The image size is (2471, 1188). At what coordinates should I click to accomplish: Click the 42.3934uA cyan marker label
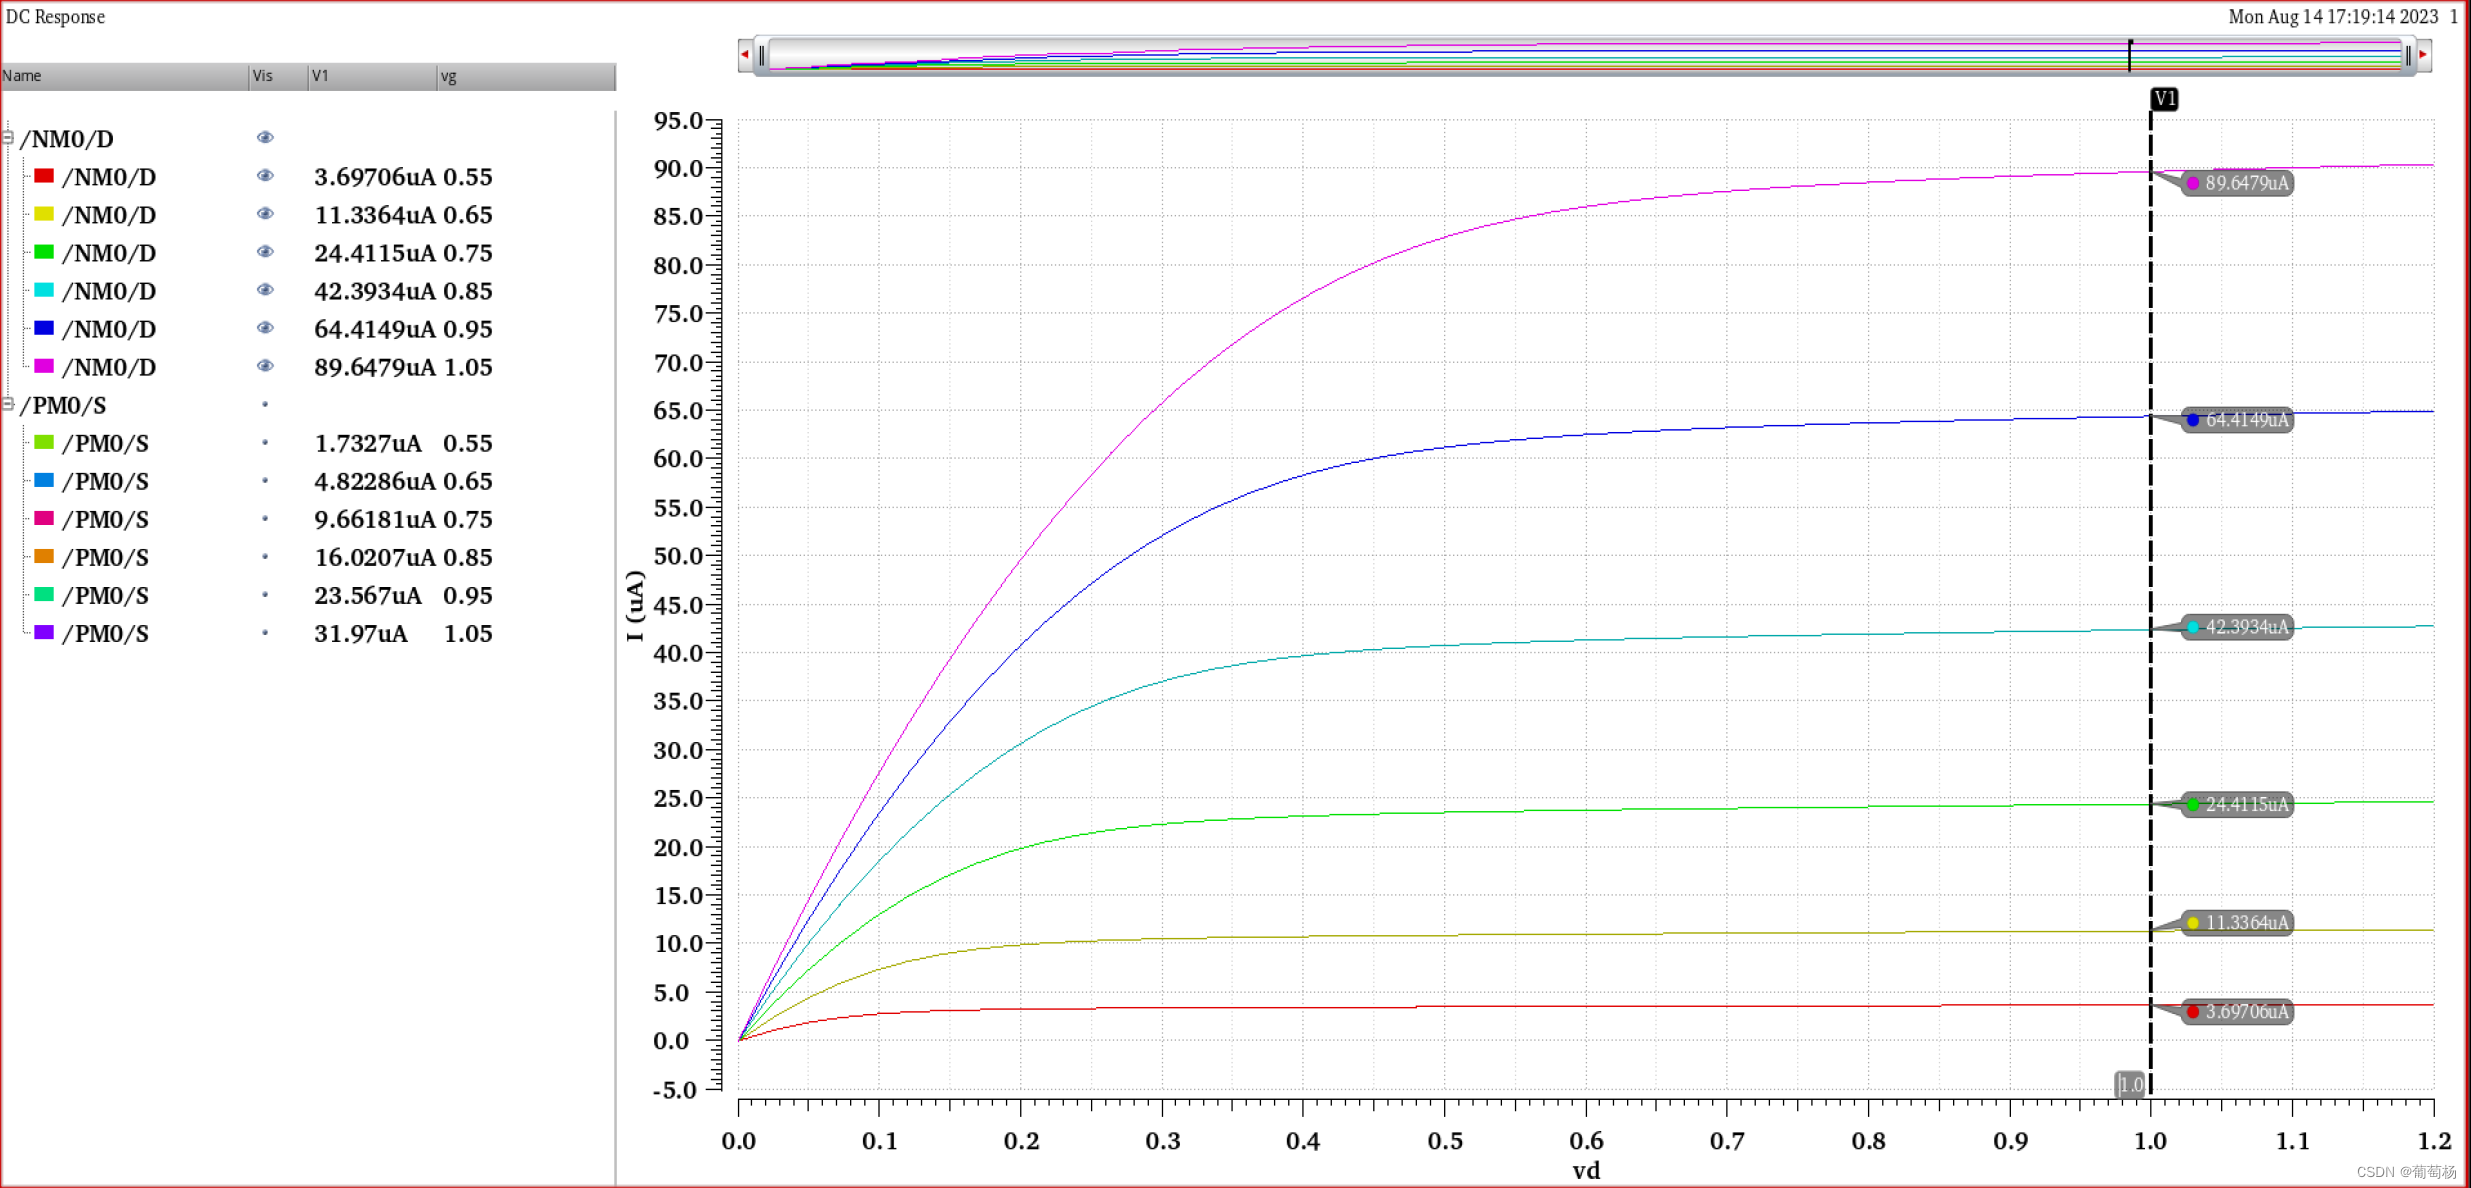point(2238,627)
